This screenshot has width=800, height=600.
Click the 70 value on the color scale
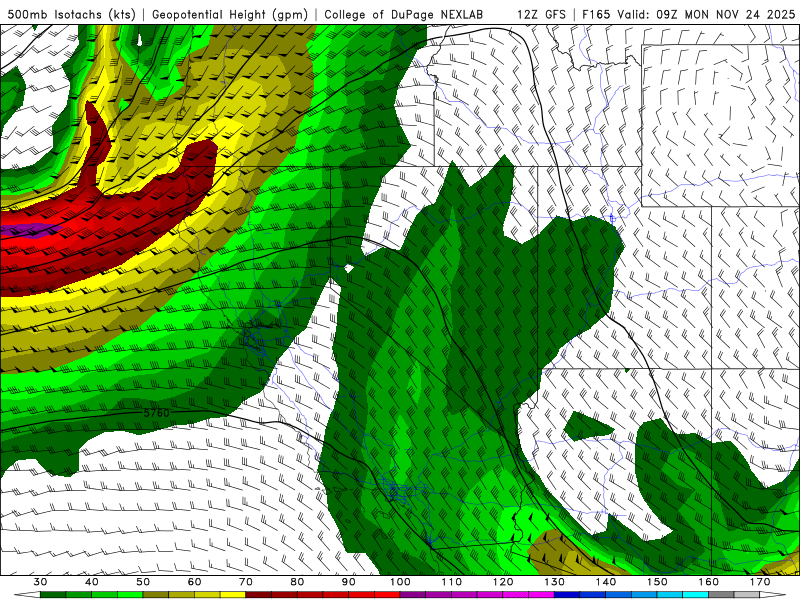pyautogui.click(x=246, y=582)
